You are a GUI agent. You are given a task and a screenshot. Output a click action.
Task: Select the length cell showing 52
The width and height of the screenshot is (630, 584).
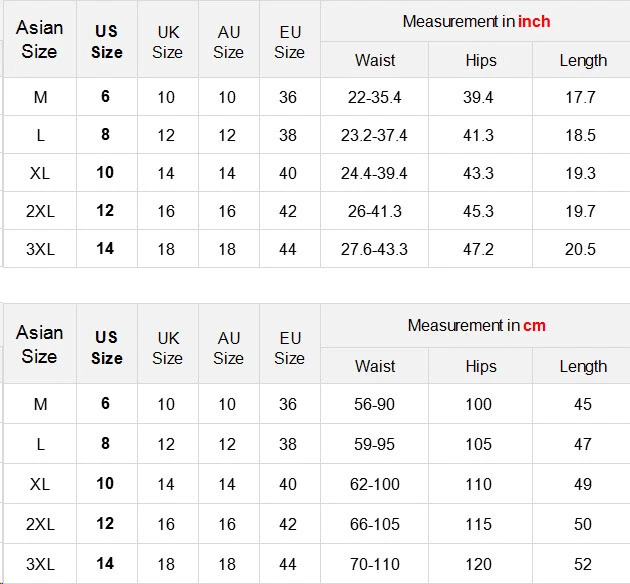click(582, 564)
